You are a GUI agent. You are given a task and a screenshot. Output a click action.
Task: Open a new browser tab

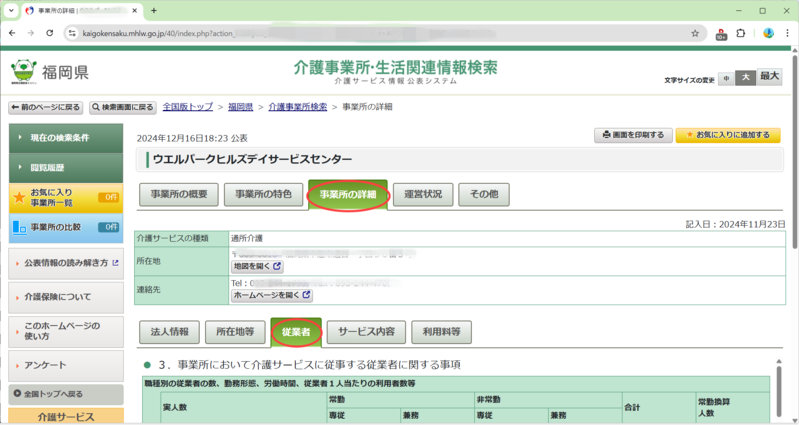click(x=153, y=10)
